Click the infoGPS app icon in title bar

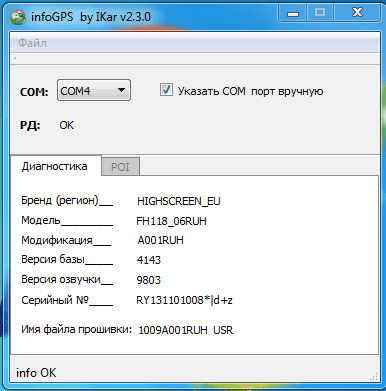pyautogui.click(x=18, y=17)
